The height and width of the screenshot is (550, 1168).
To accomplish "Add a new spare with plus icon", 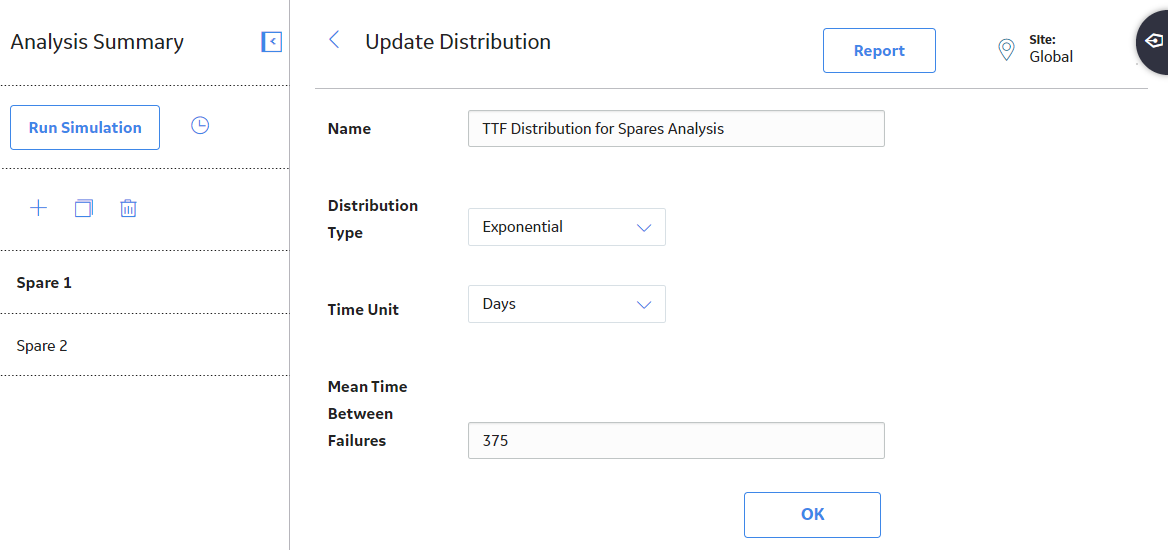I will pos(38,208).
